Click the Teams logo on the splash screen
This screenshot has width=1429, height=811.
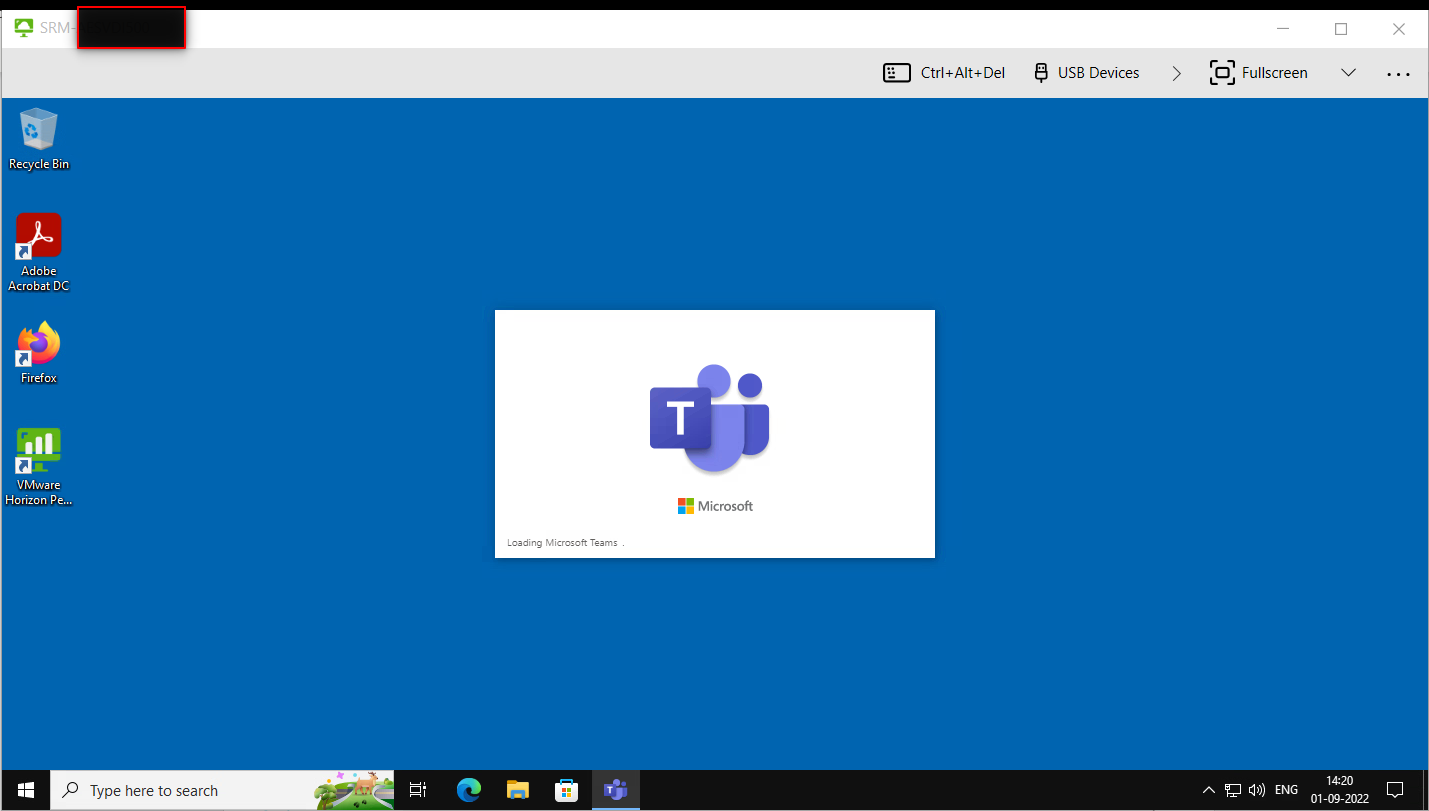709,418
